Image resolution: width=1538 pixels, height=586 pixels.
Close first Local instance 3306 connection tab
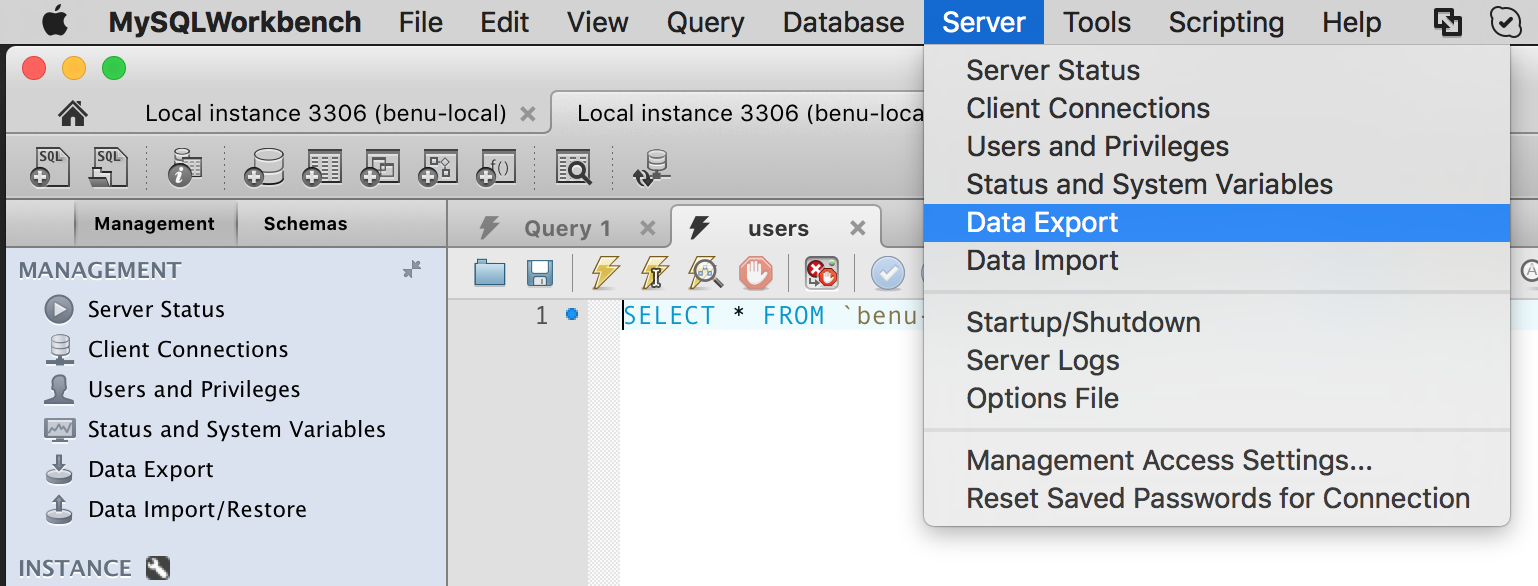[x=528, y=113]
